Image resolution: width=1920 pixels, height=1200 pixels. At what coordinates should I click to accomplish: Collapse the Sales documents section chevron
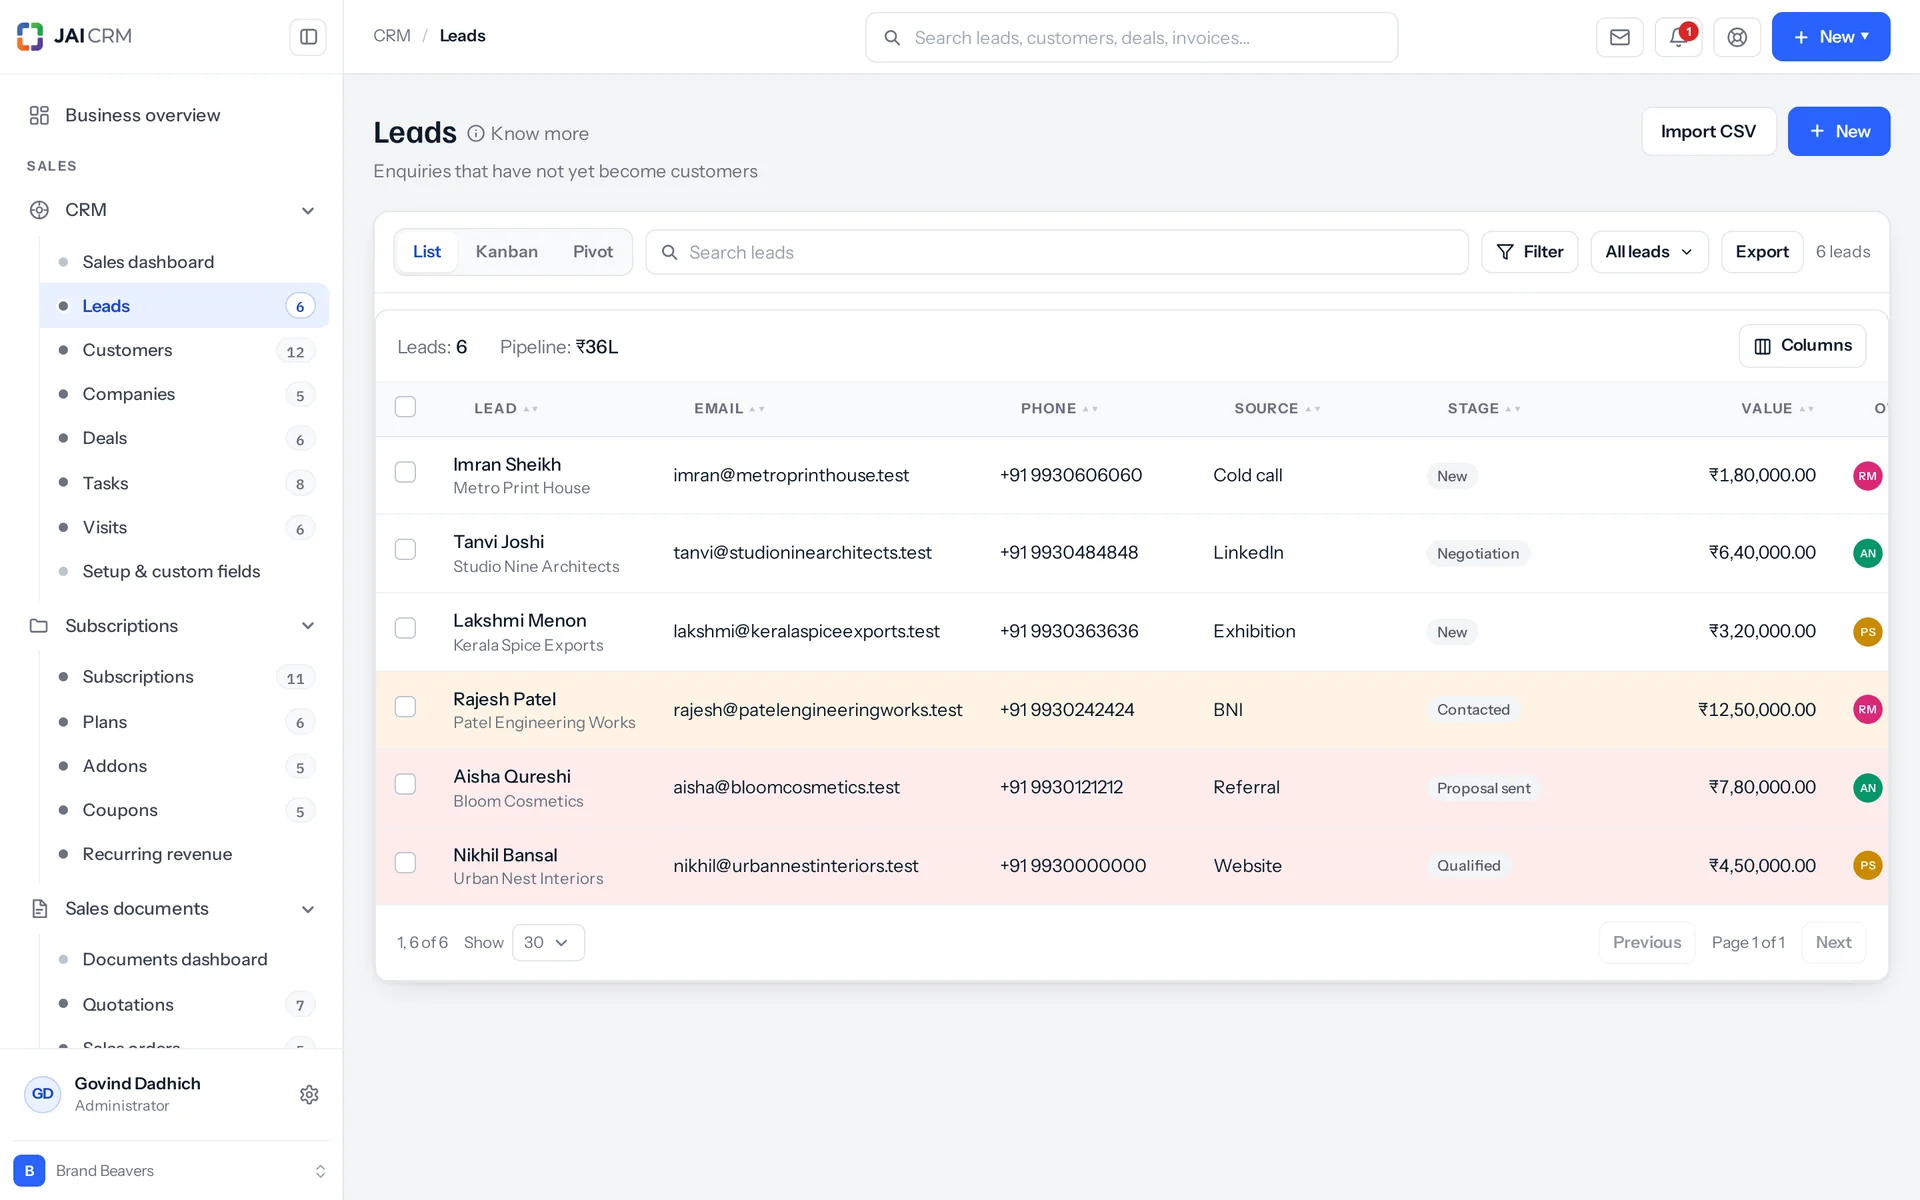[x=308, y=909]
